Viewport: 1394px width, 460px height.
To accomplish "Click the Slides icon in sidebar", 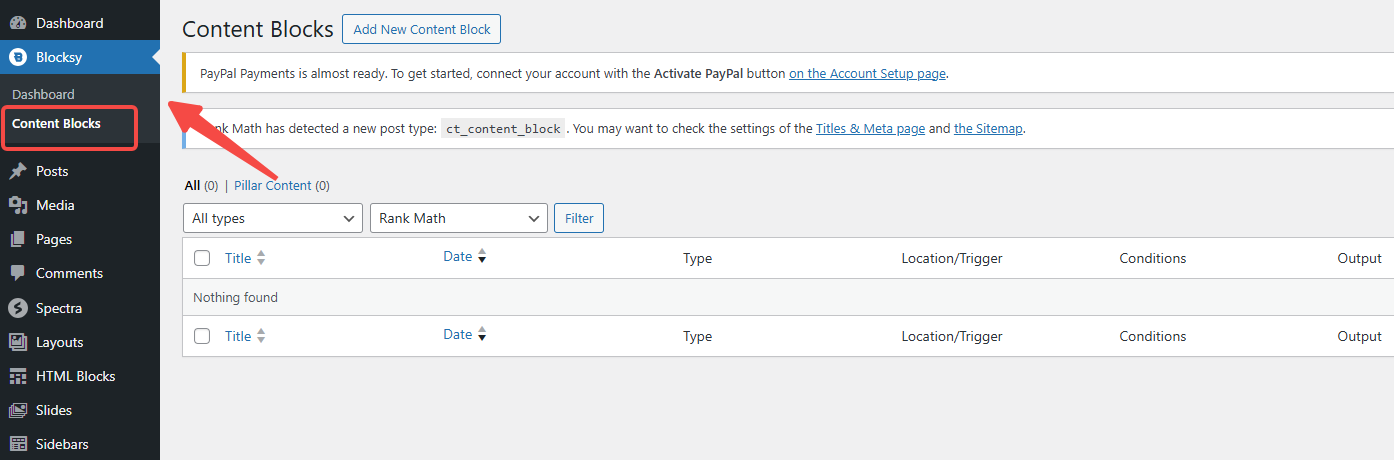I will pyautogui.click(x=18, y=411).
